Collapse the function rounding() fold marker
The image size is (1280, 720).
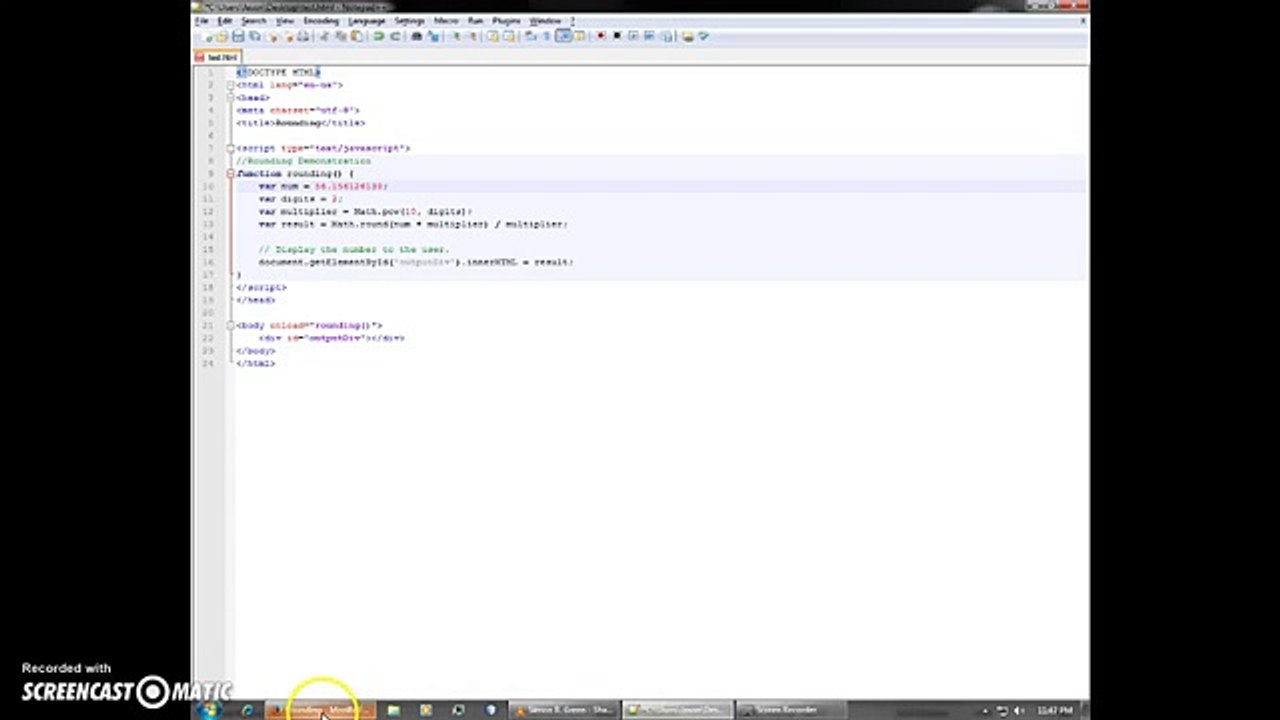(x=230, y=174)
